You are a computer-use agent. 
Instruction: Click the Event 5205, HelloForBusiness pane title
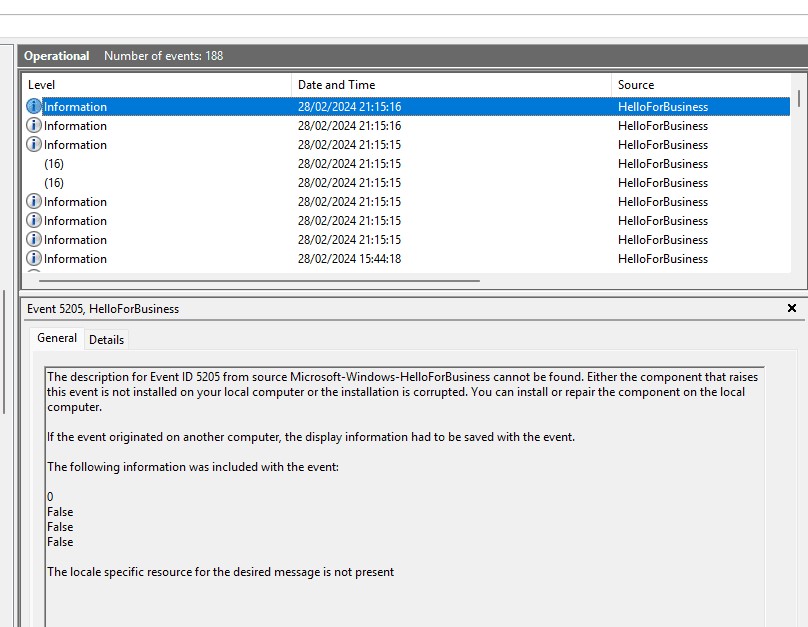click(x=103, y=309)
